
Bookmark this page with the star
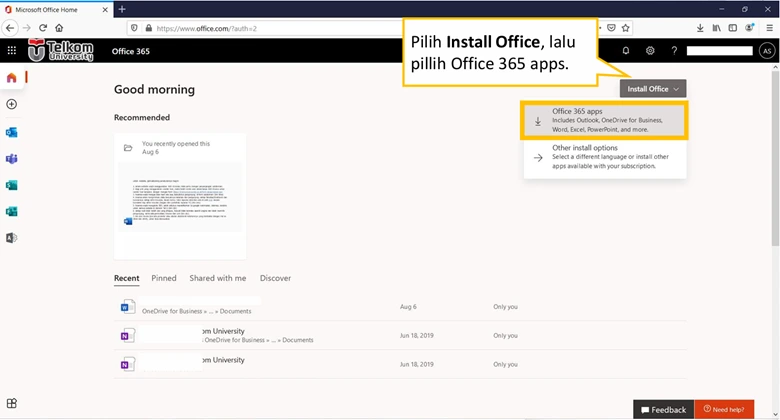pos(626,28)
